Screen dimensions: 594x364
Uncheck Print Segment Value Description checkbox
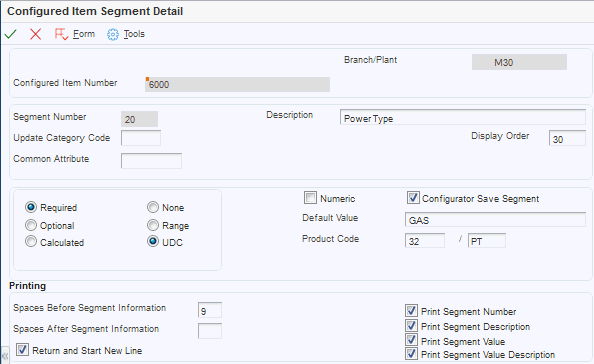(x=411, y=354)
